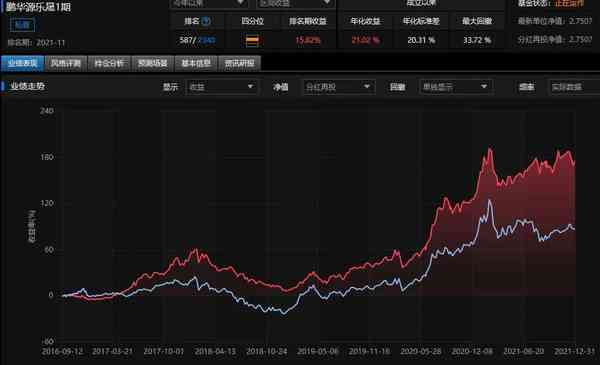Click the dropdown arrow of 显示 selector
This screenshot has width=600, height=365.
tap(250, 87)
